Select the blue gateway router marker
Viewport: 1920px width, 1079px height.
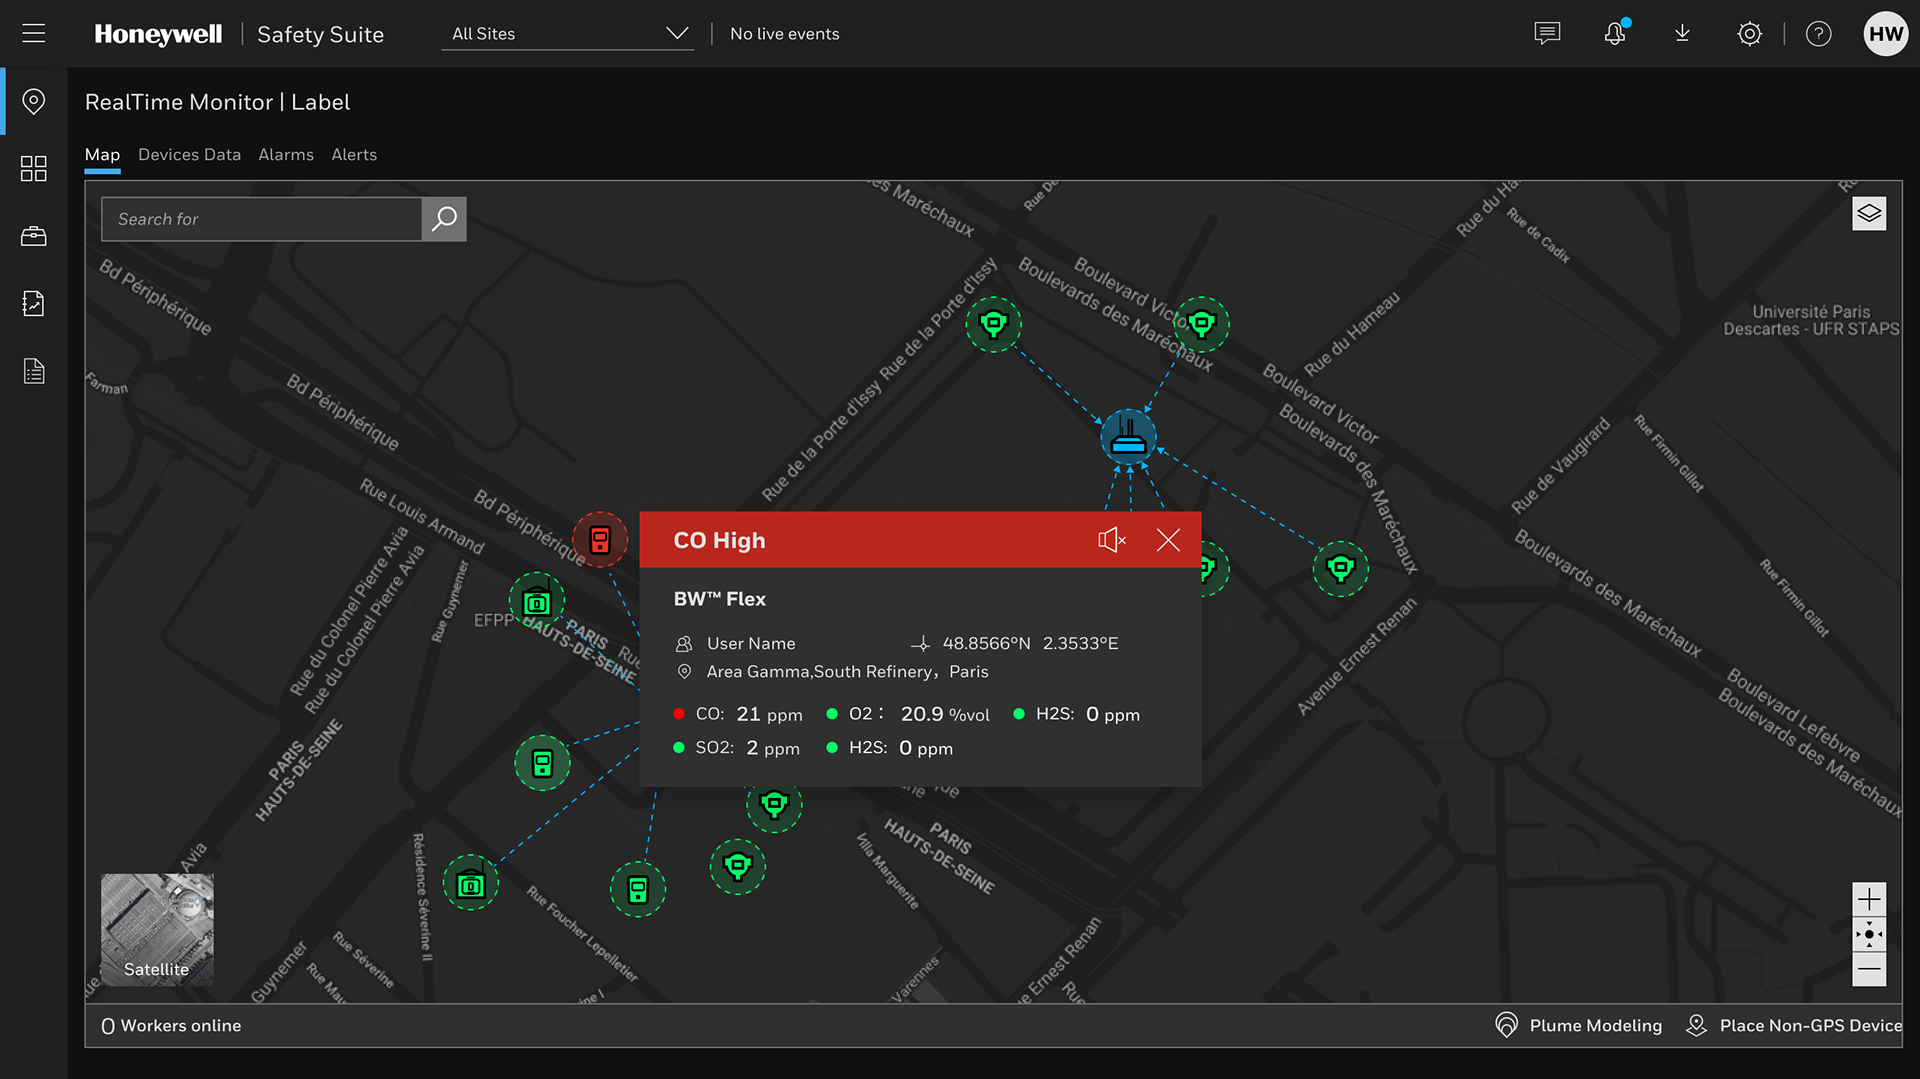coord(1128,437)
